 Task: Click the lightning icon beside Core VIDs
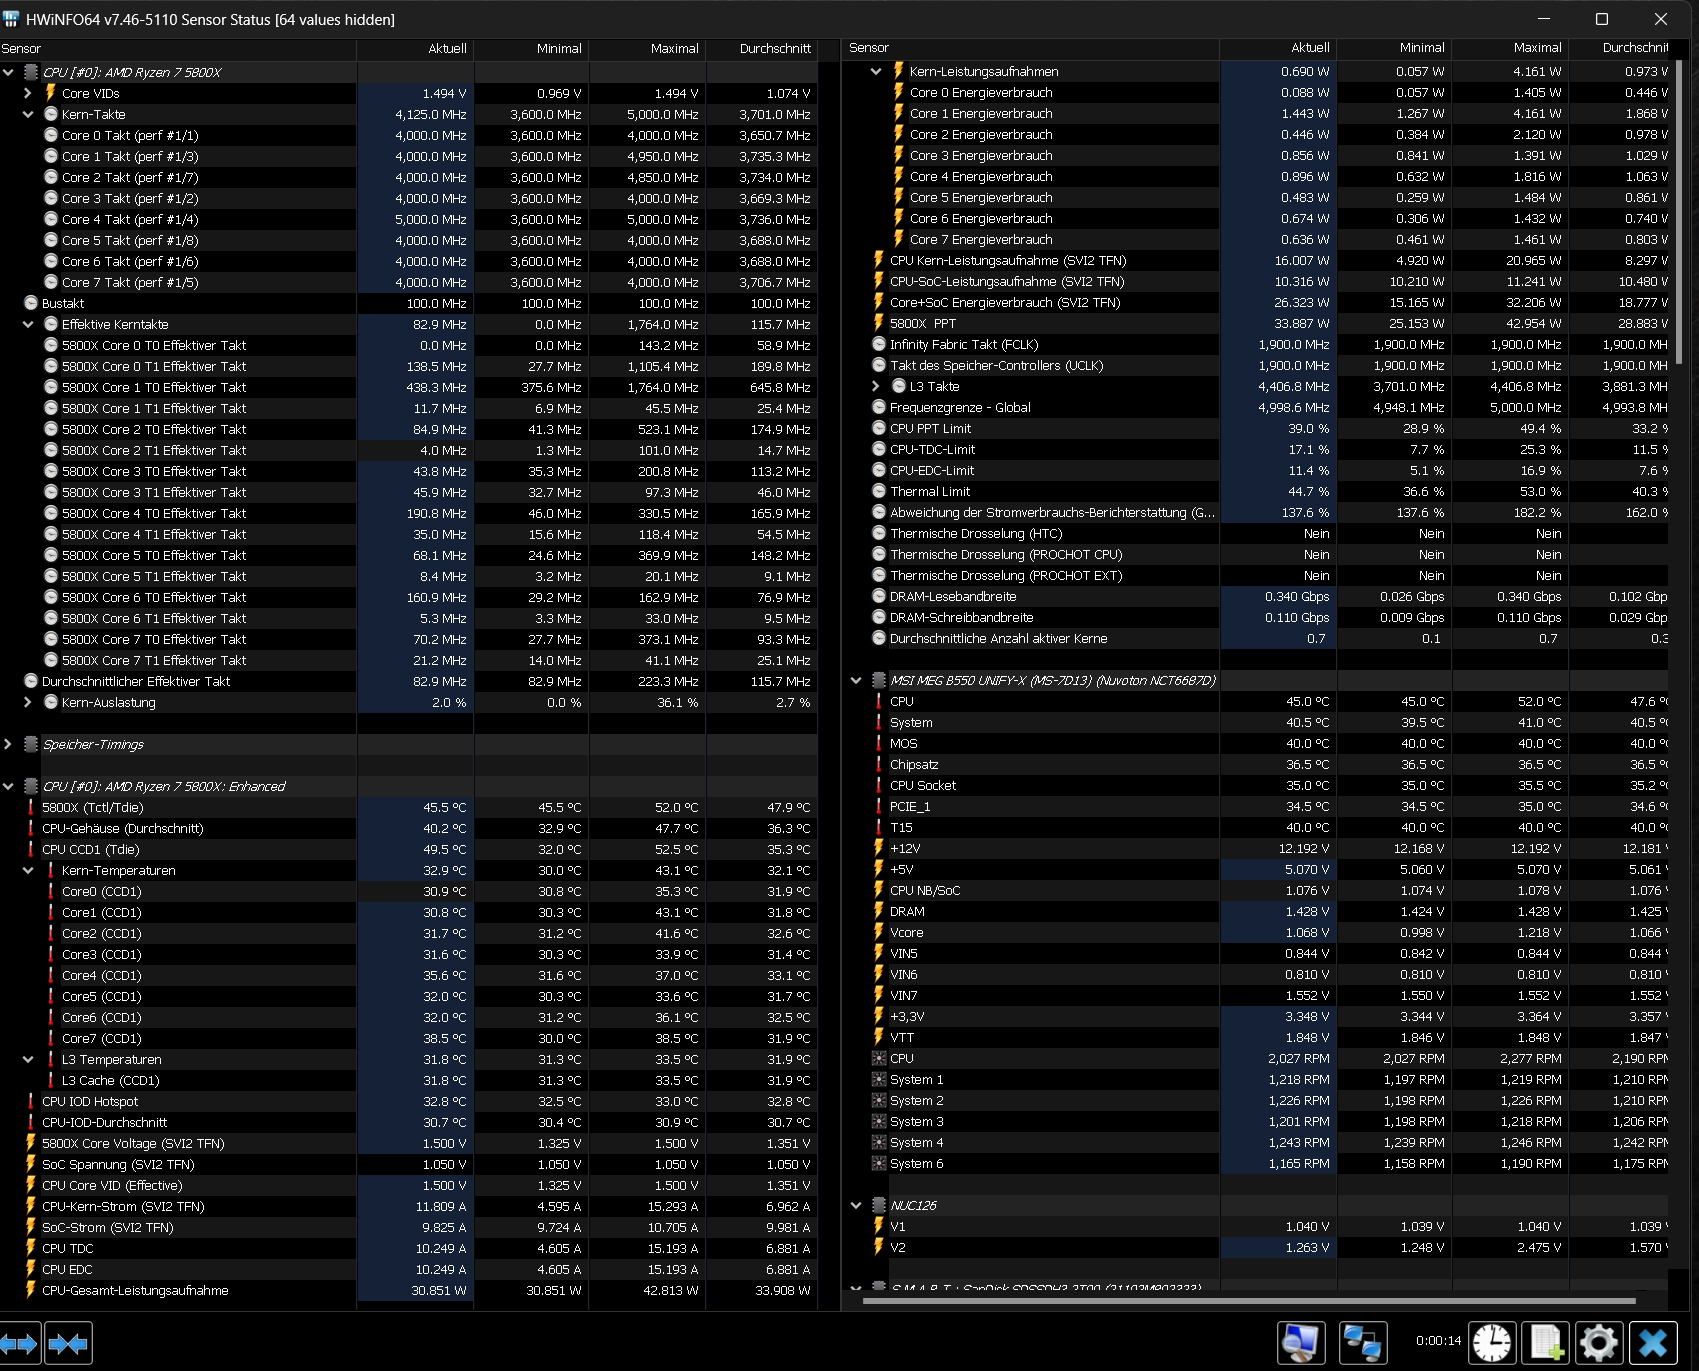point(51,93)
